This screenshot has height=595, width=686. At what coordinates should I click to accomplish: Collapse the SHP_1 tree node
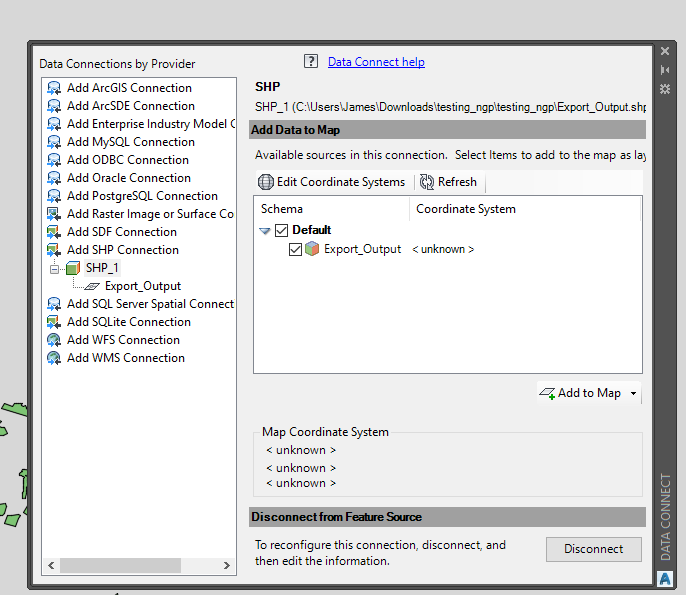pyautogui.click(x=54, y=269)
